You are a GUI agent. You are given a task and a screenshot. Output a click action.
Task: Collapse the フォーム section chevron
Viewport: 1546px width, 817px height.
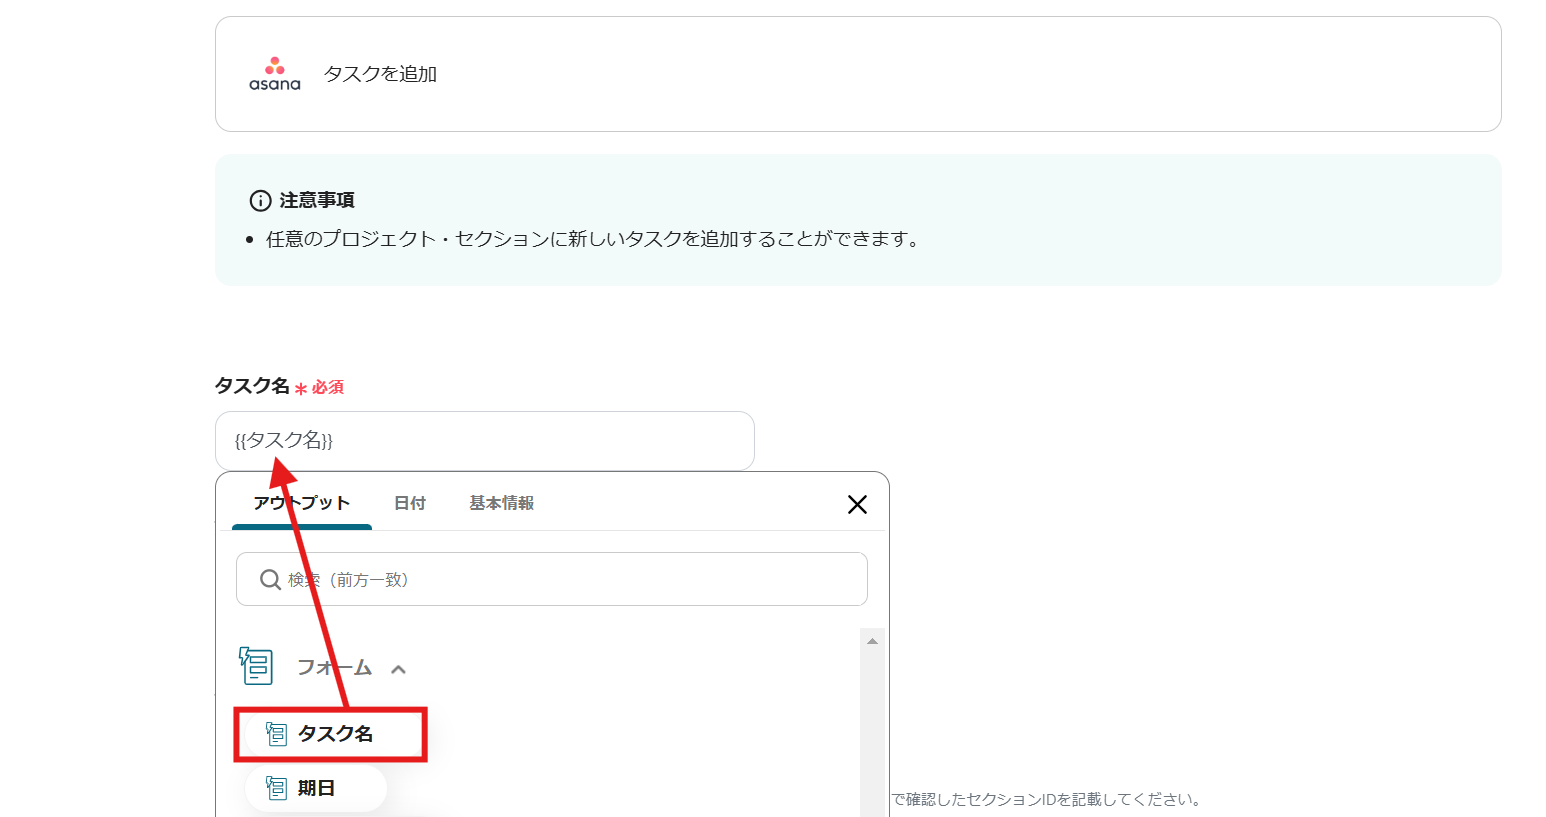pos(399,669)
